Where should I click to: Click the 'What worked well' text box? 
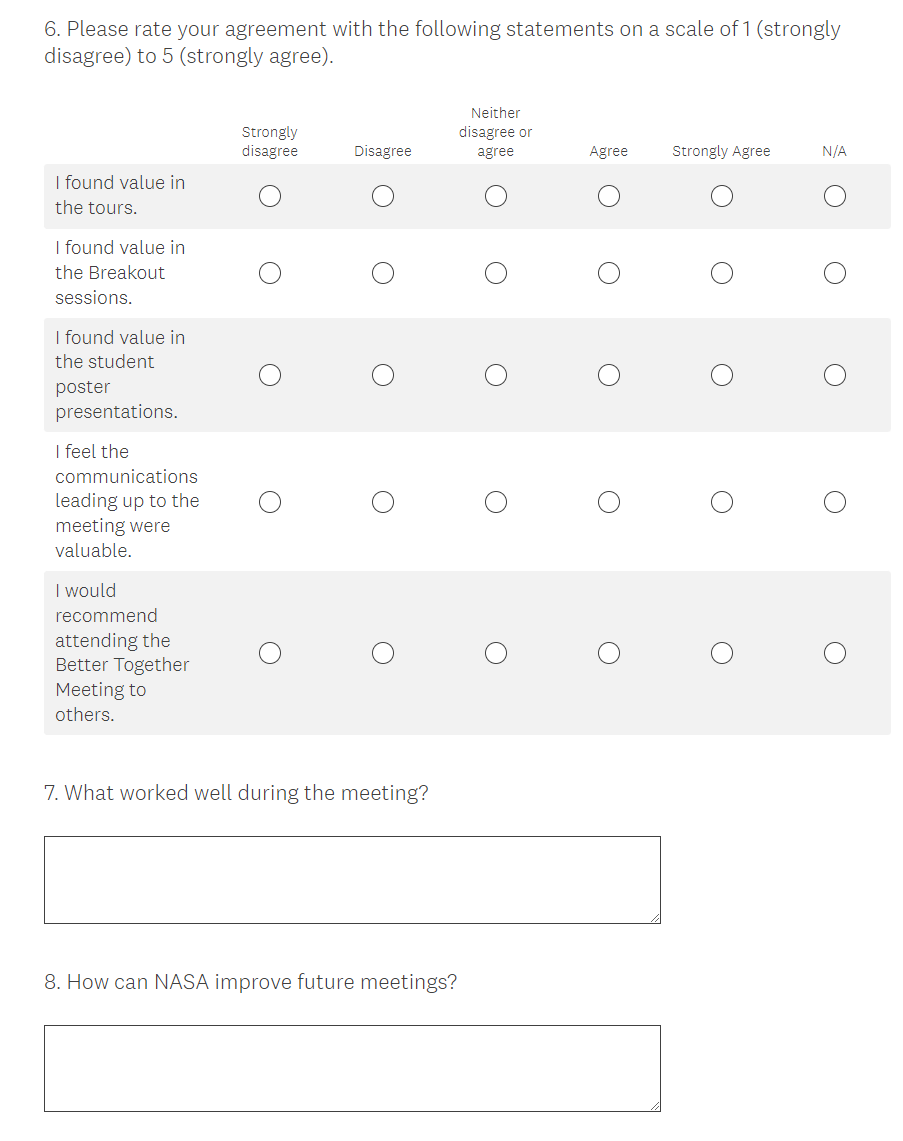click(352, 879)
